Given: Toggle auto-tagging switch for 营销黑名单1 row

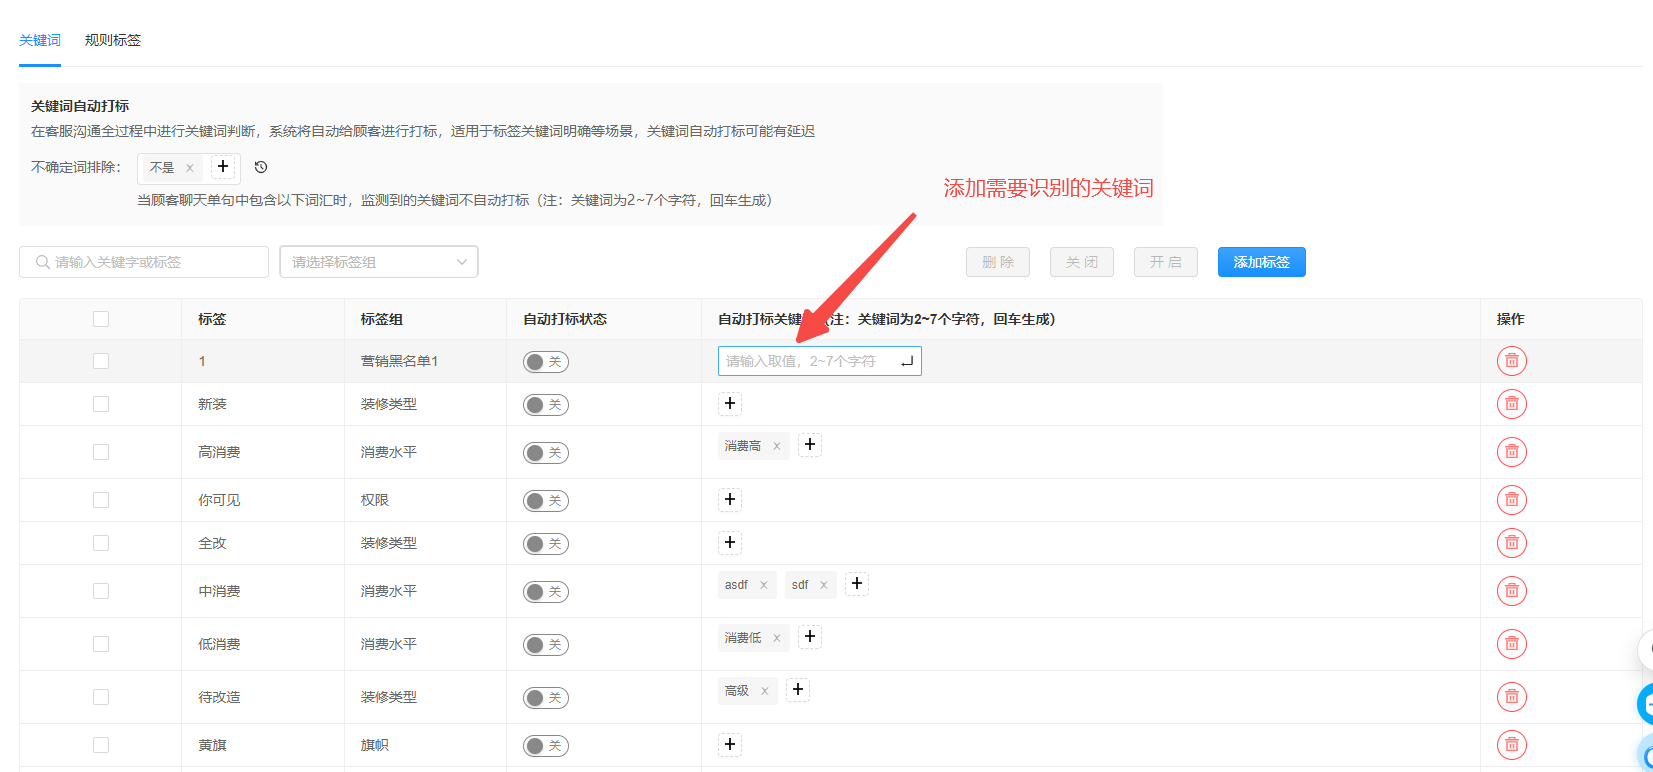Looking at the screenshot, I should (546, 362).
